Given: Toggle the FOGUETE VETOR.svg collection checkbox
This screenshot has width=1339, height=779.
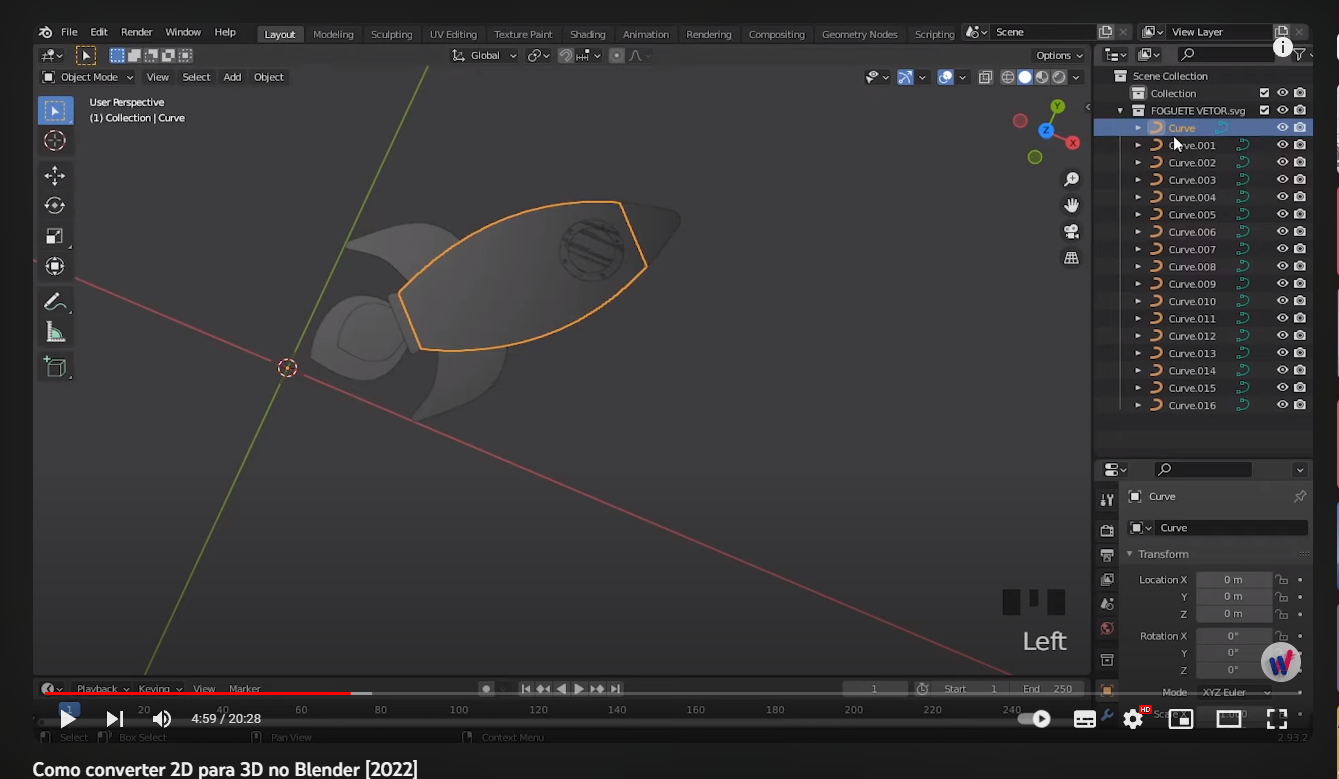Looking at the screenshot, I should coord(1265,110).
